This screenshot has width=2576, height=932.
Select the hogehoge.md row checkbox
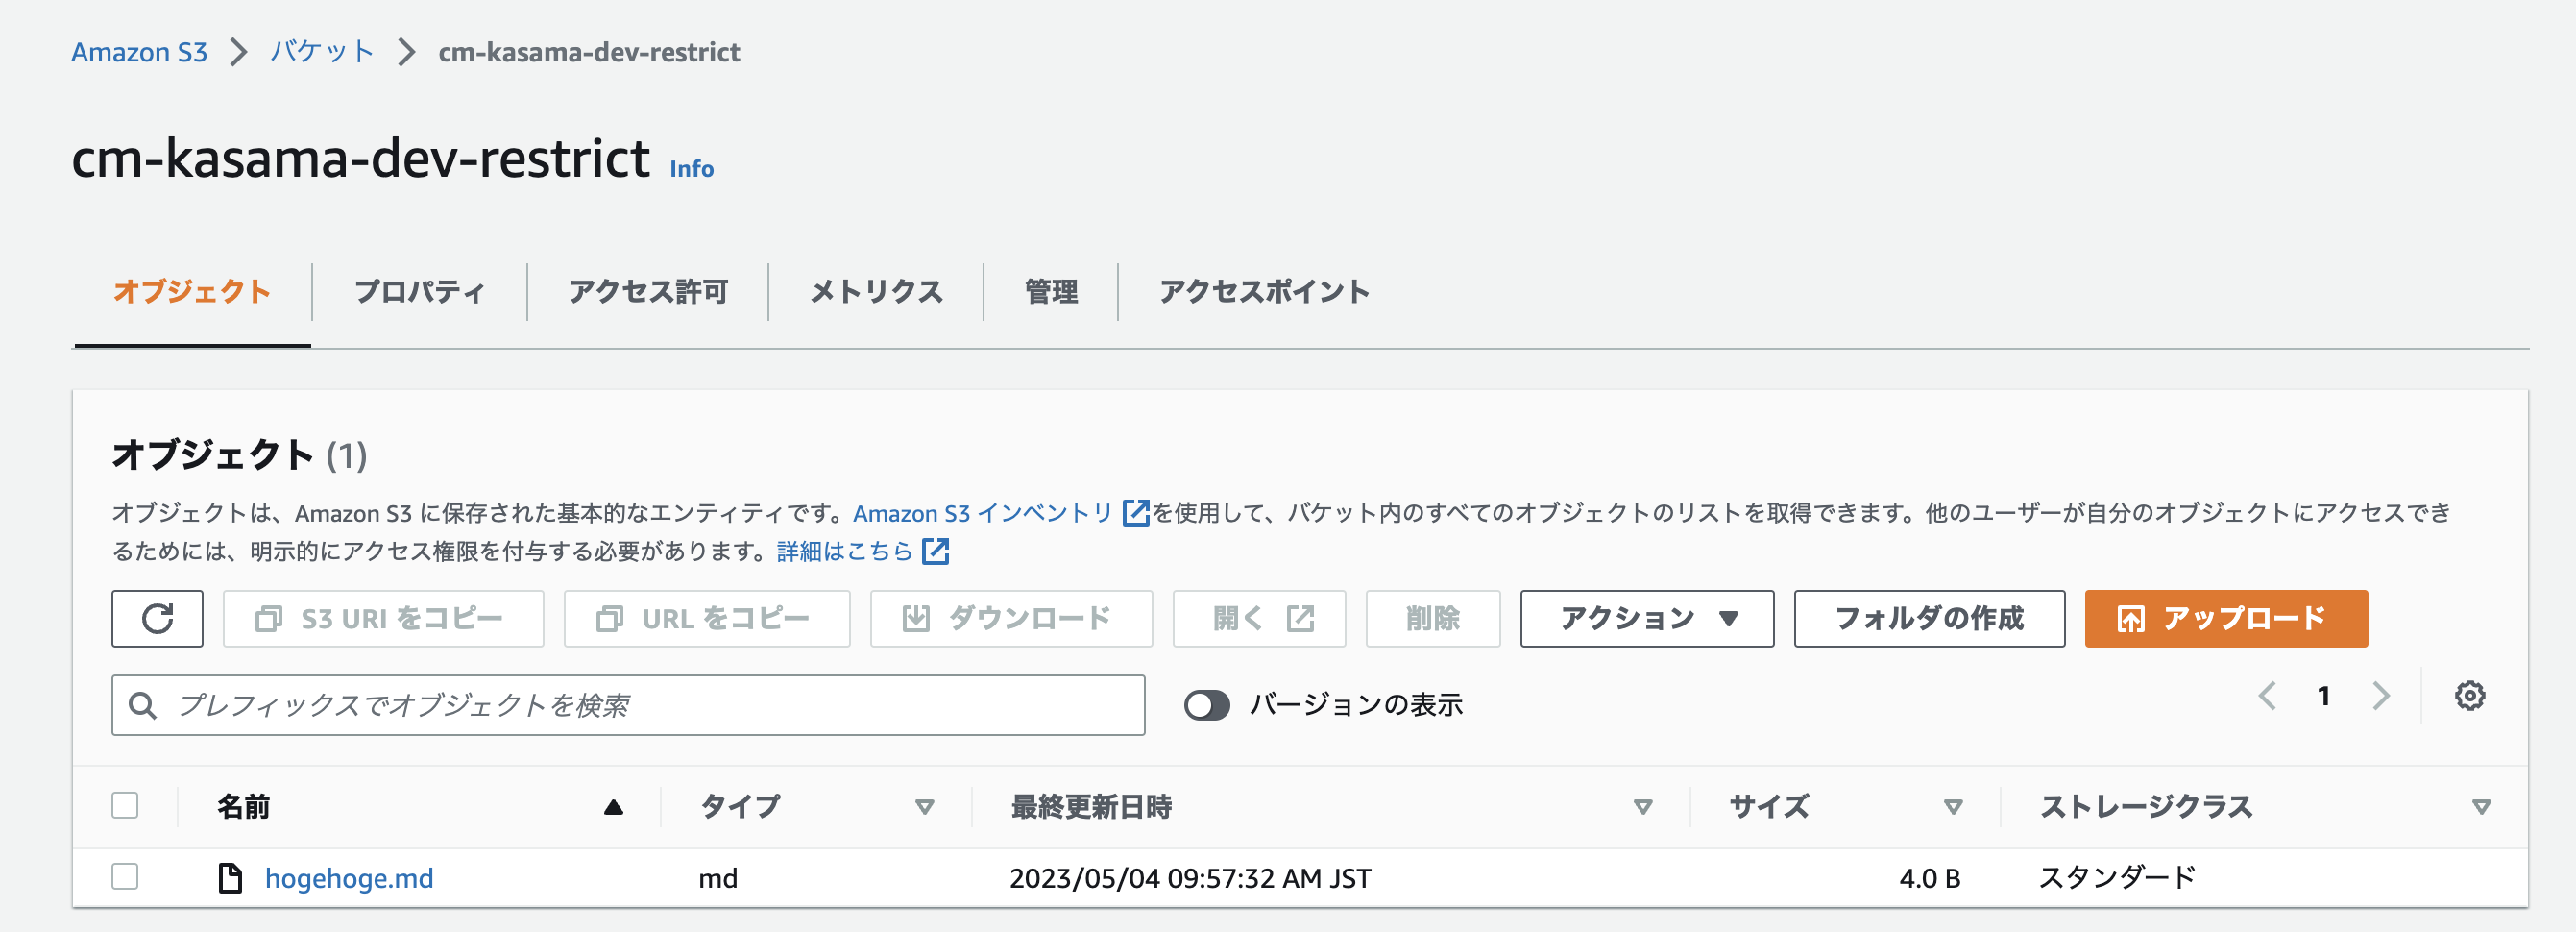[x=125, y=877]
